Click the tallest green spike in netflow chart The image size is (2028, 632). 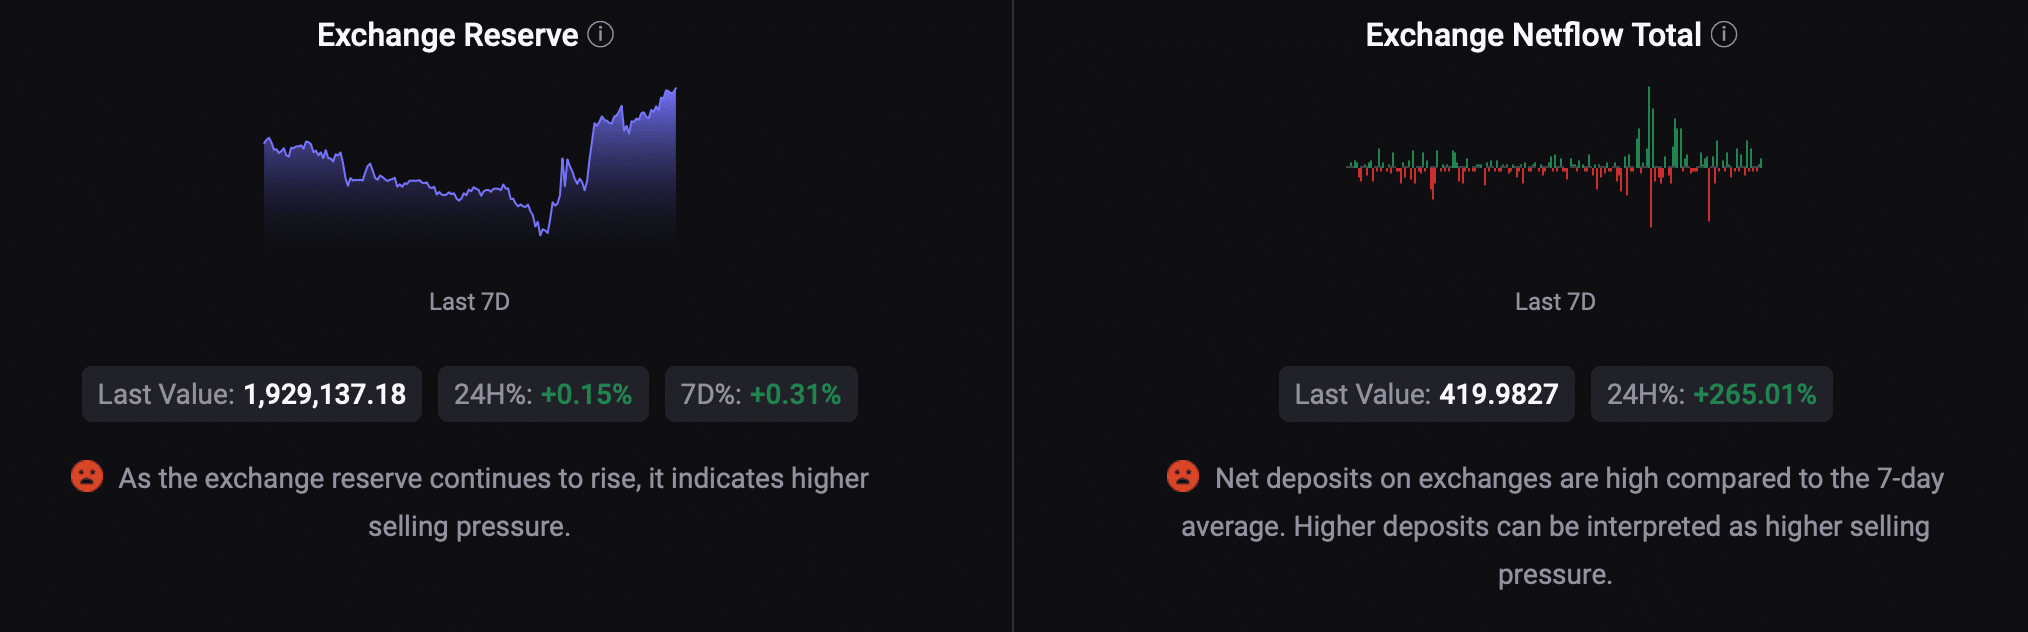[x=1649, y=125]
